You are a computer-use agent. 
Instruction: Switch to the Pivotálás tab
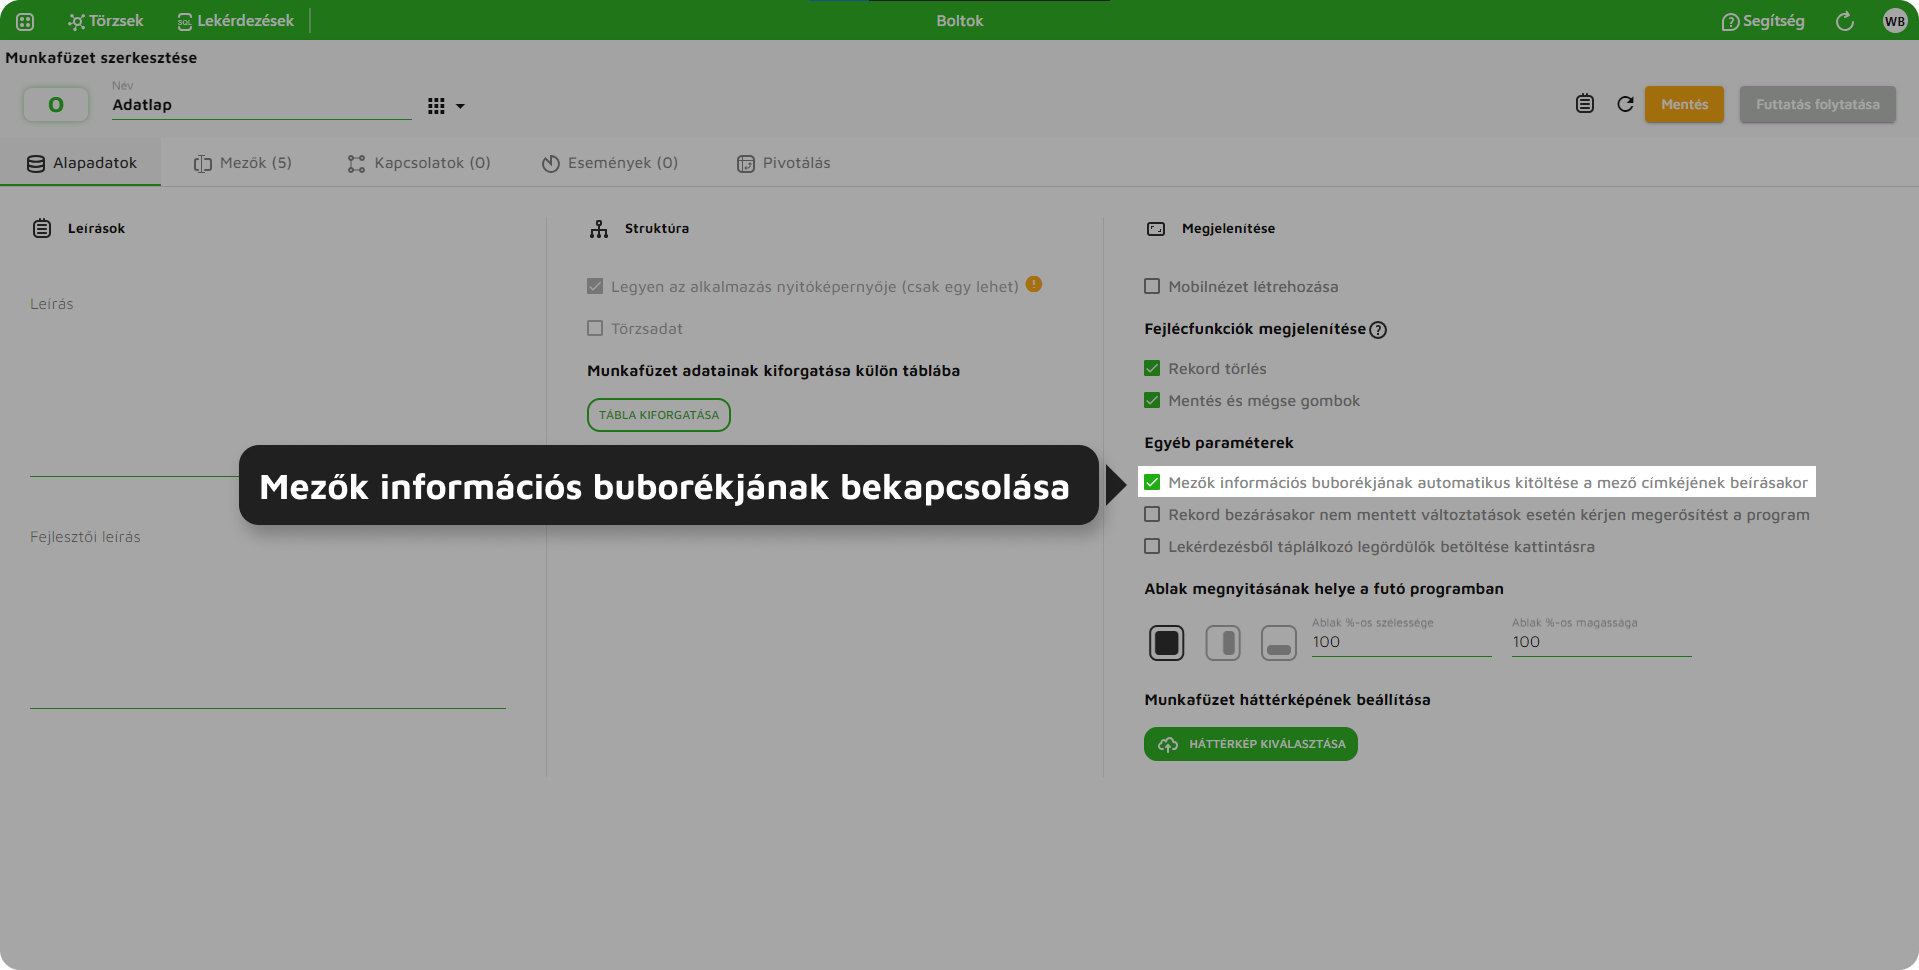[x=784, y=163]
